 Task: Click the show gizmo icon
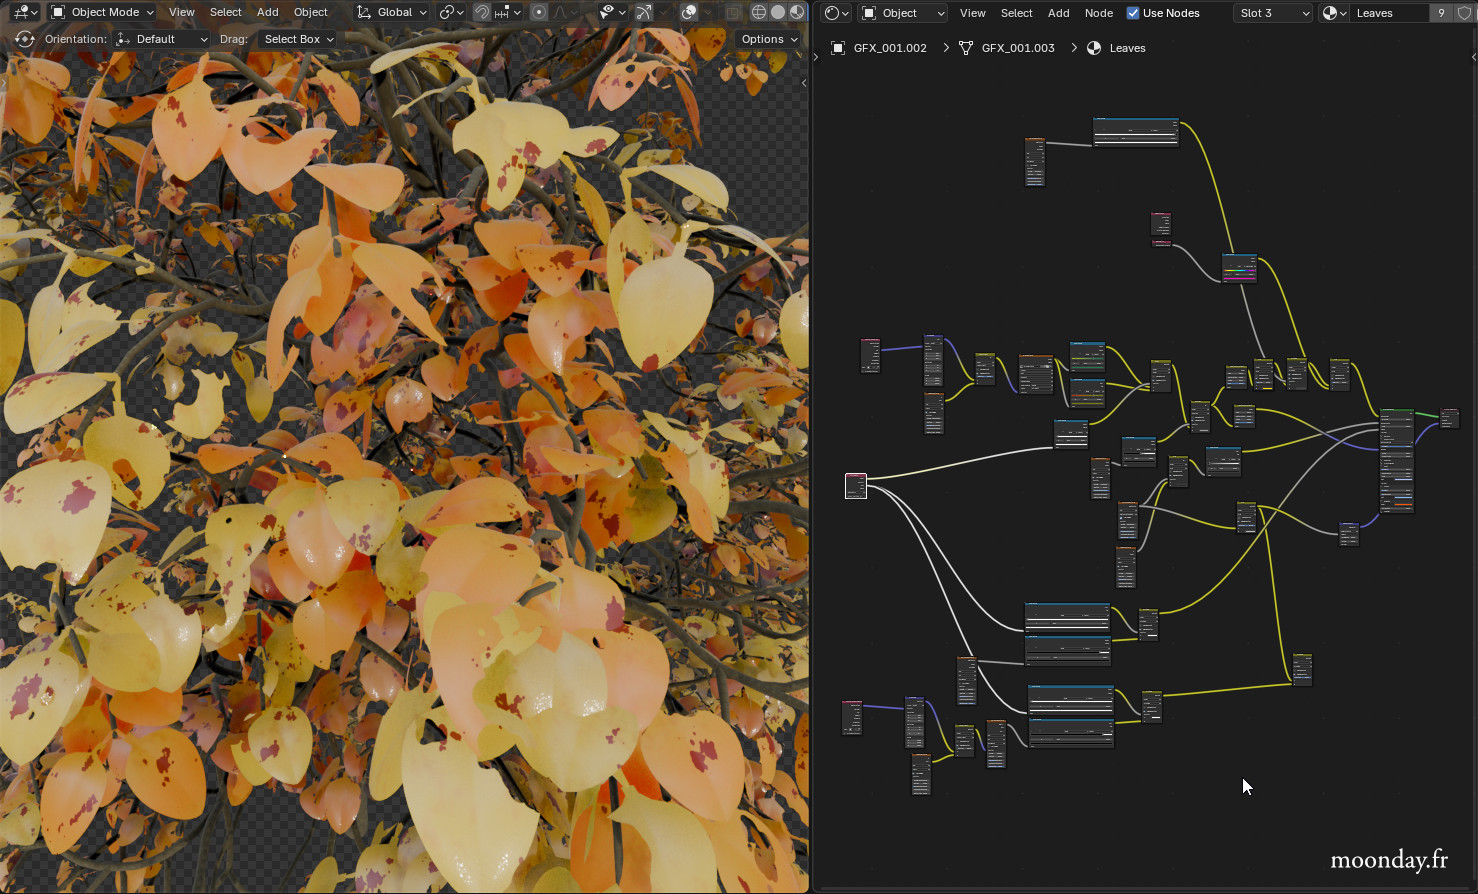(643, 12)
